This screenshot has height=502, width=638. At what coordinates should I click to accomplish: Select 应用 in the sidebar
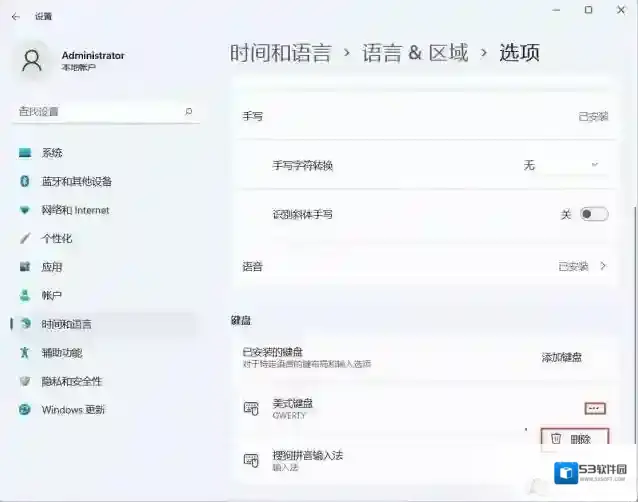[x=52, y=267]
